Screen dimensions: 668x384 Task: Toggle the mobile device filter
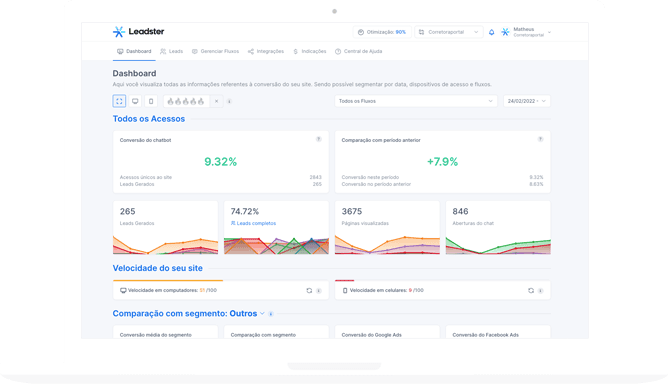(x=151, y=101)
